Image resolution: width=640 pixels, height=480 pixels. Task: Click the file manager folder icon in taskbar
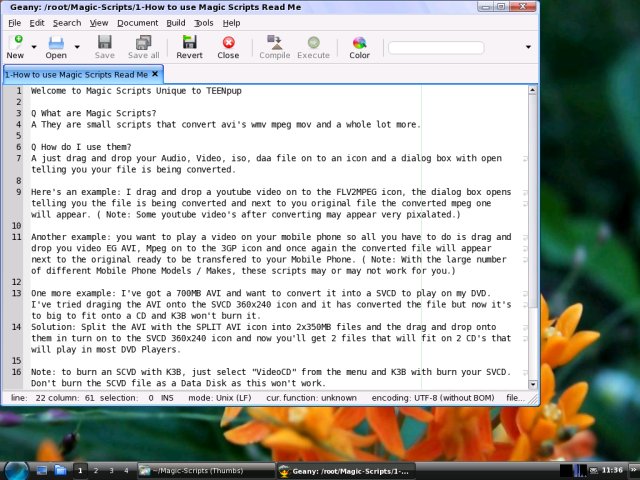coord(60,471)
